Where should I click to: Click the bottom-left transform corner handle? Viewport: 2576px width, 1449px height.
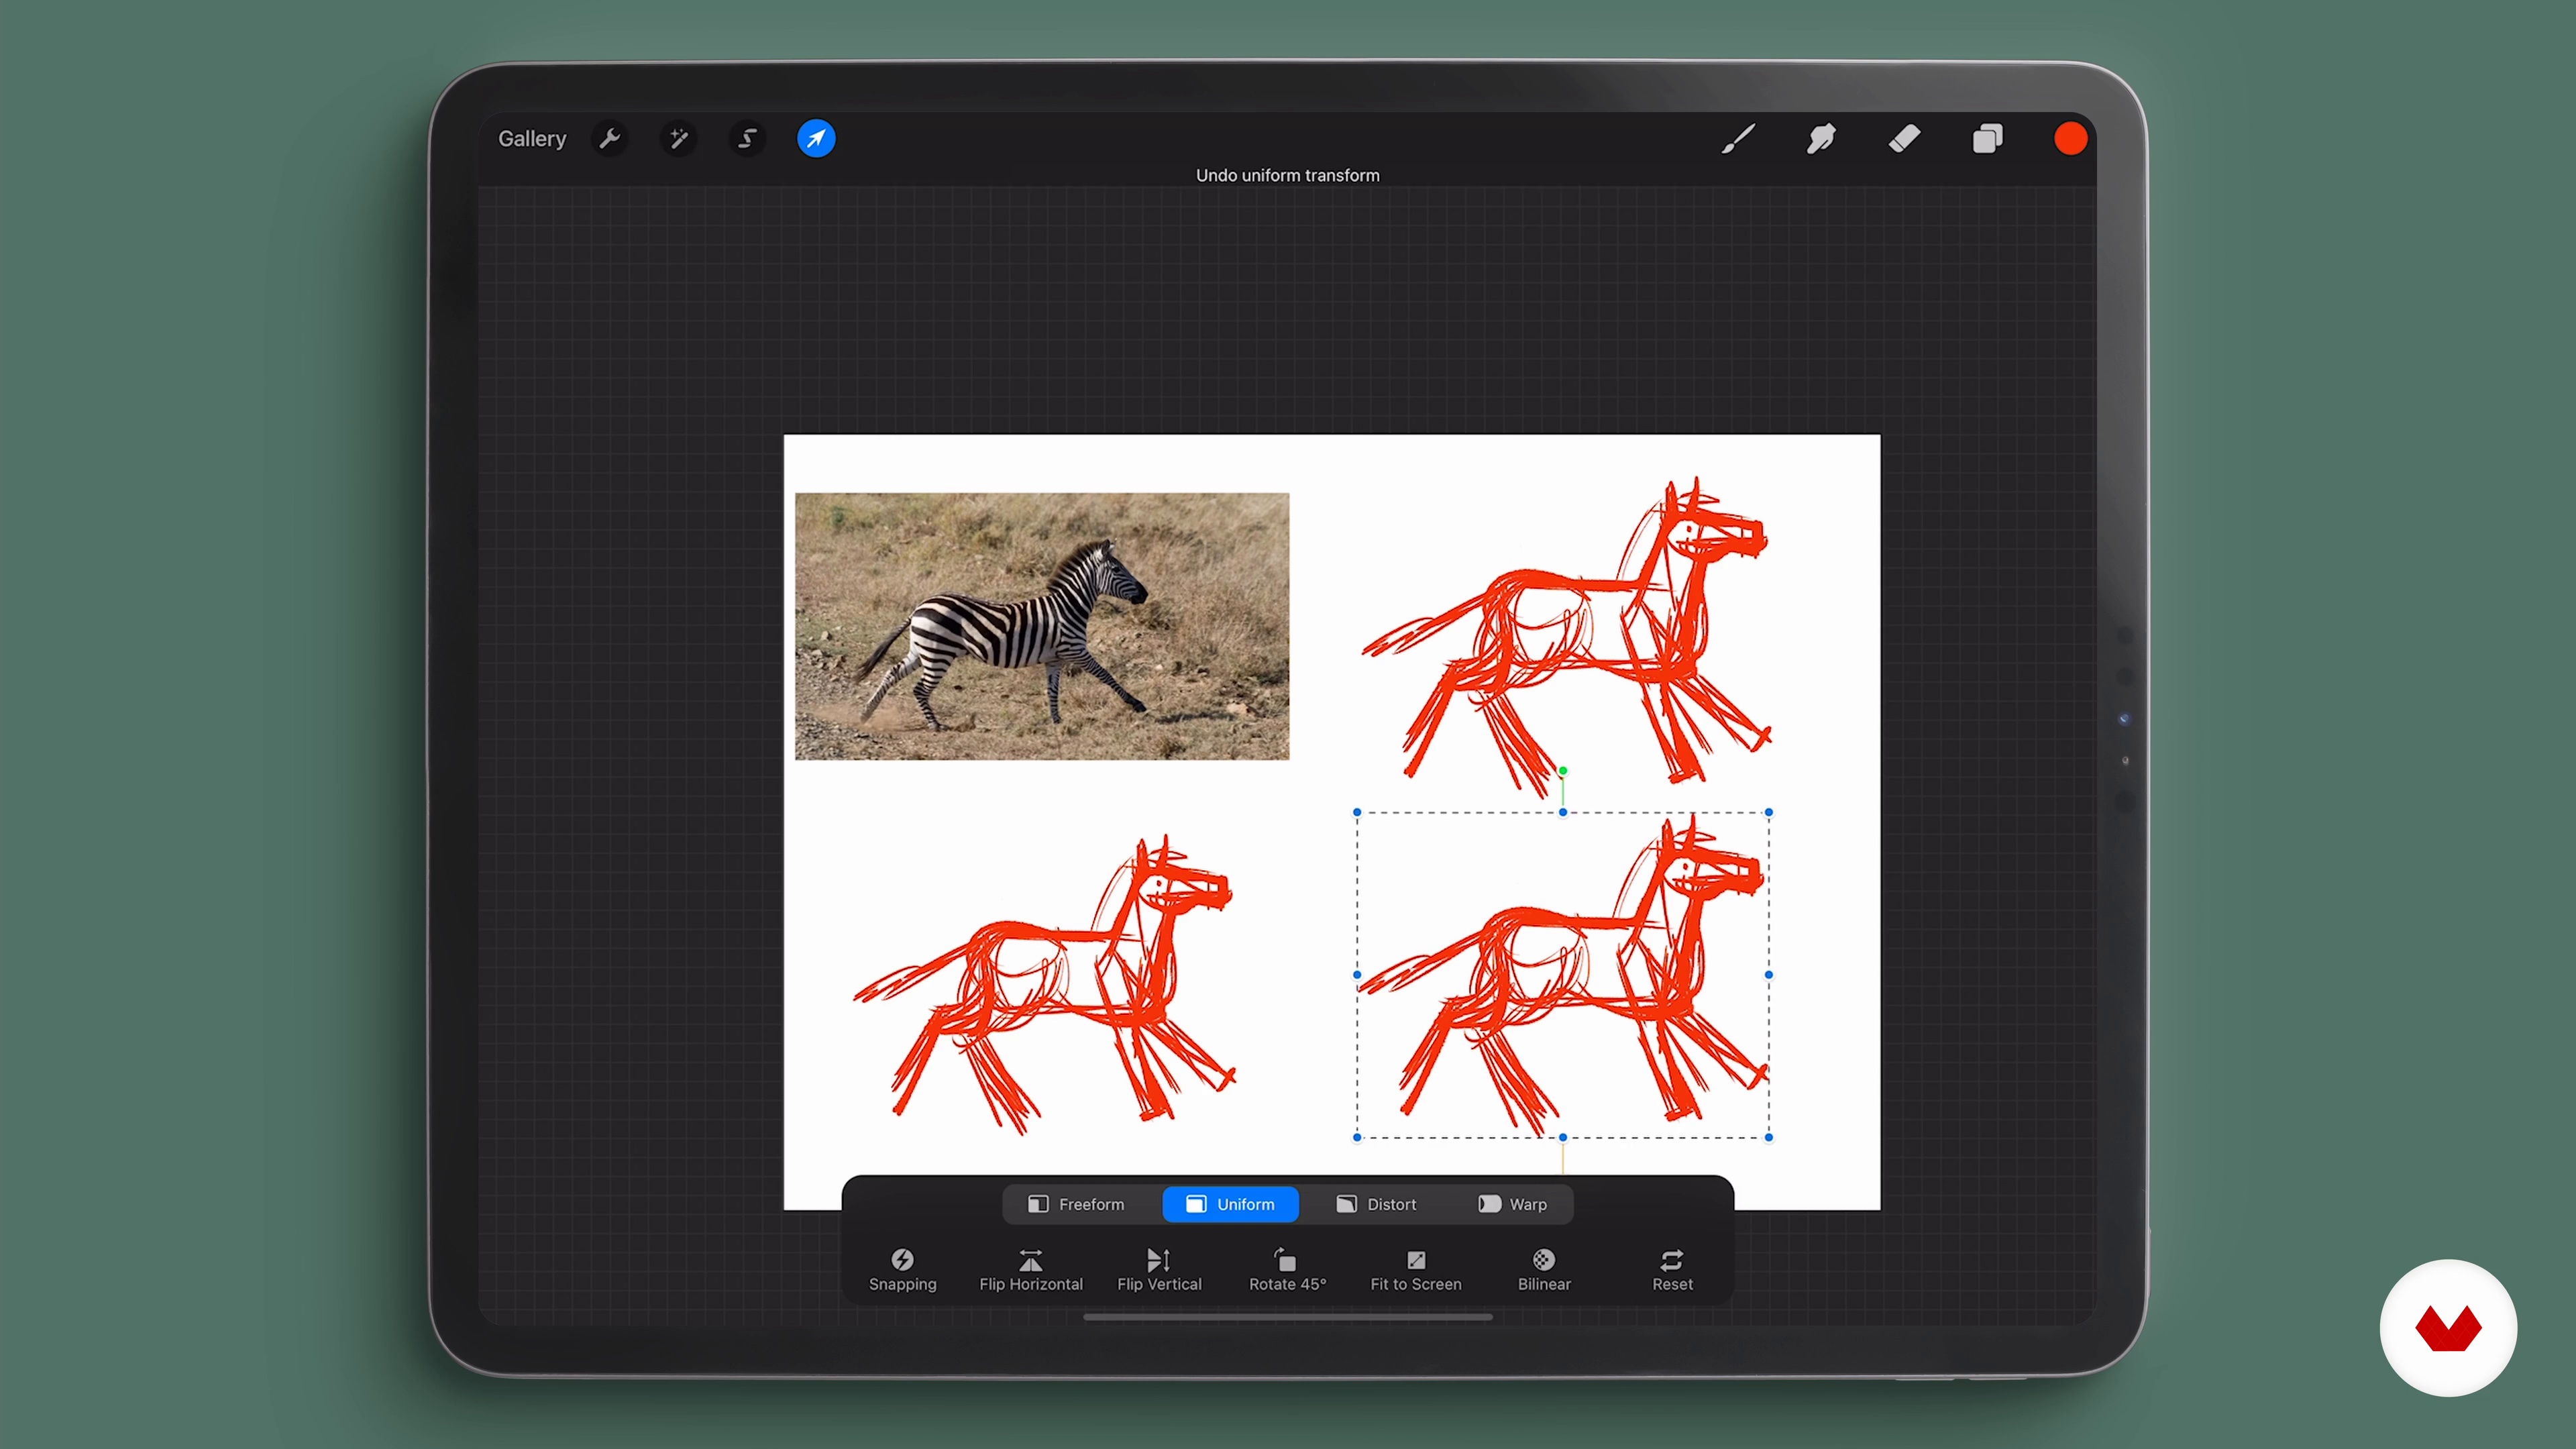pyautogui.click(x=1357, y=1137)
